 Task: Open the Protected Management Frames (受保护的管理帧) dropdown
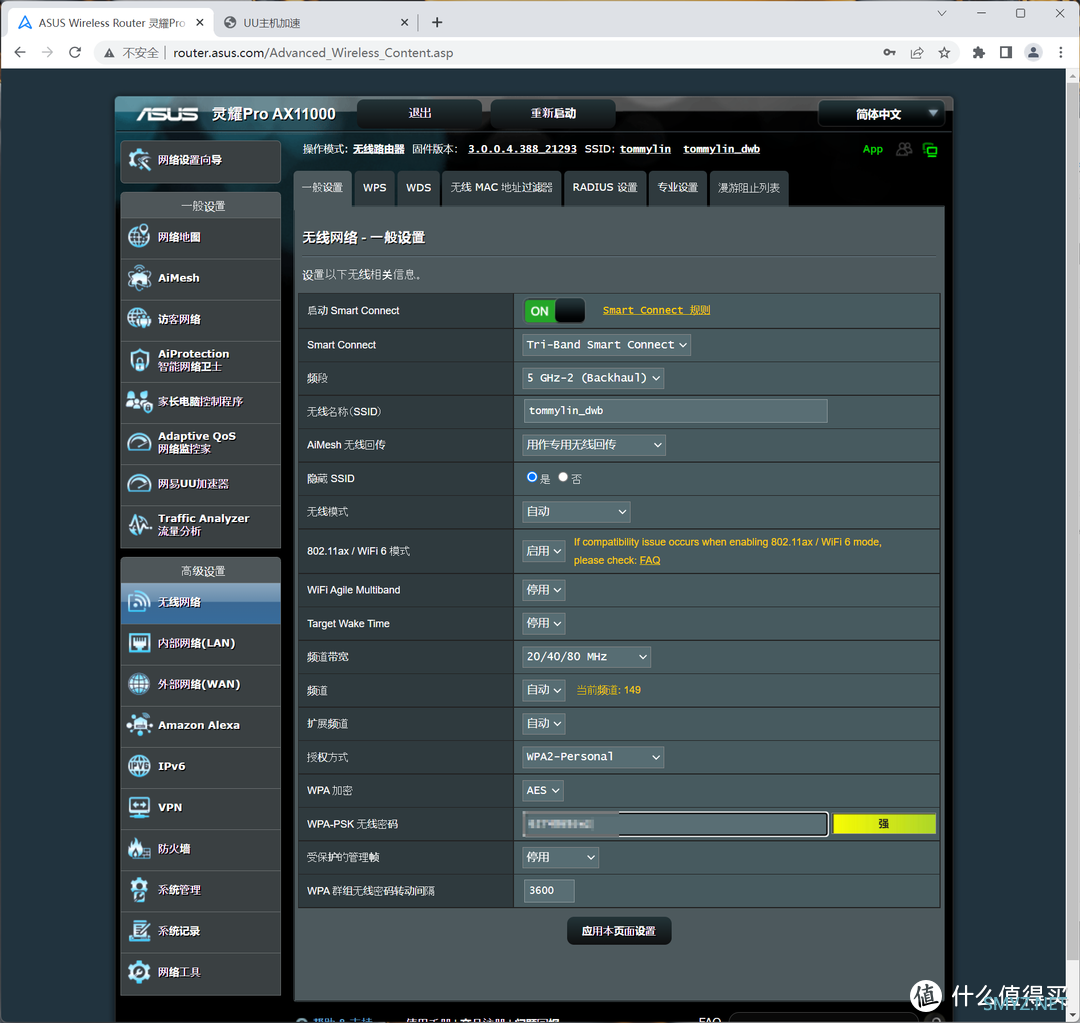(561, 858)
